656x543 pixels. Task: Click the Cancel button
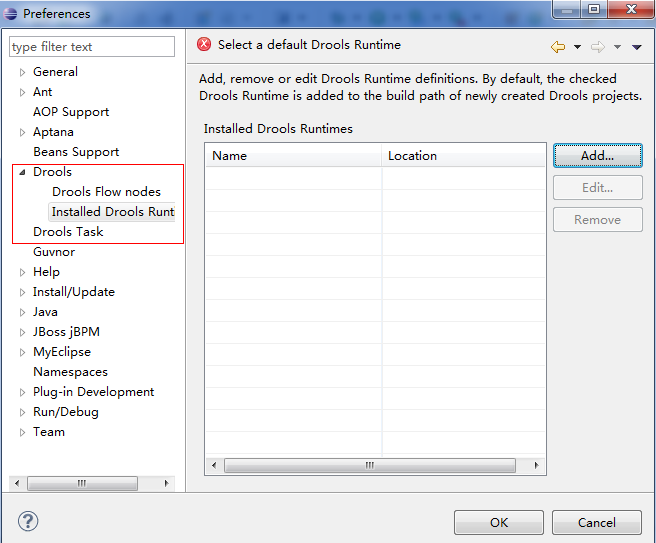[x=597, y=522]
